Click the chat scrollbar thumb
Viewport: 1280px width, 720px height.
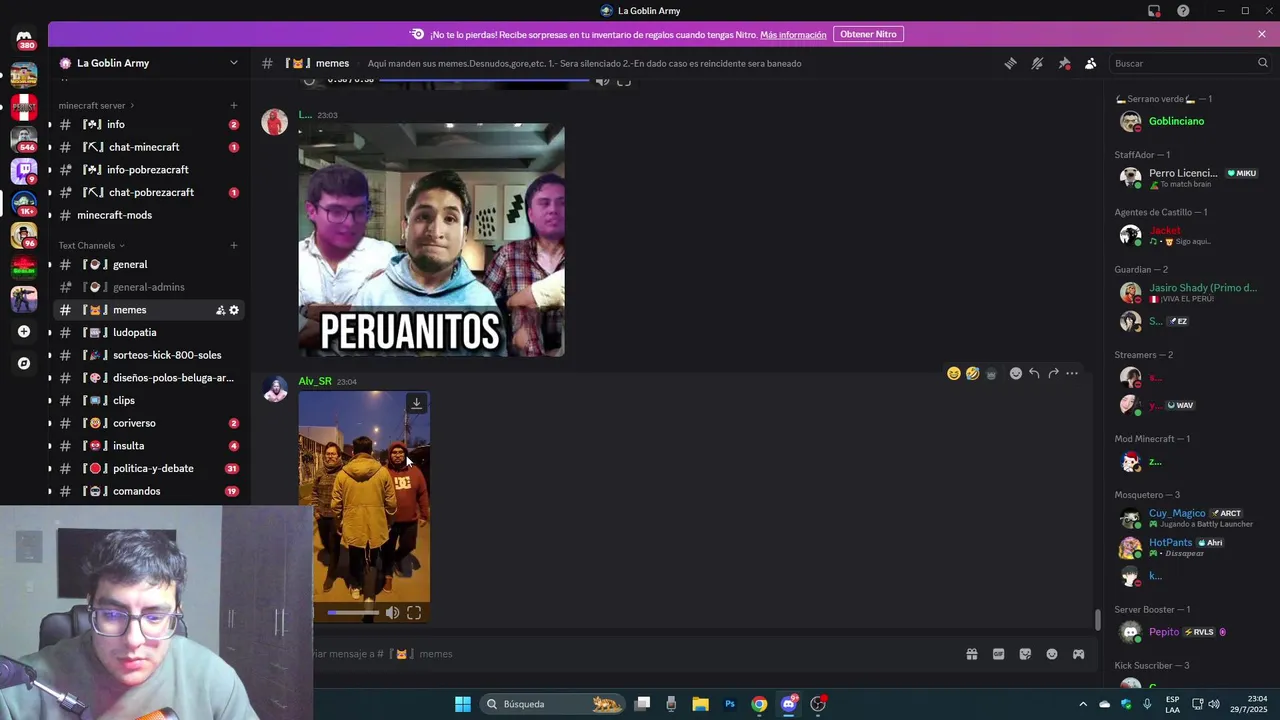click(x=1097, y=620)
